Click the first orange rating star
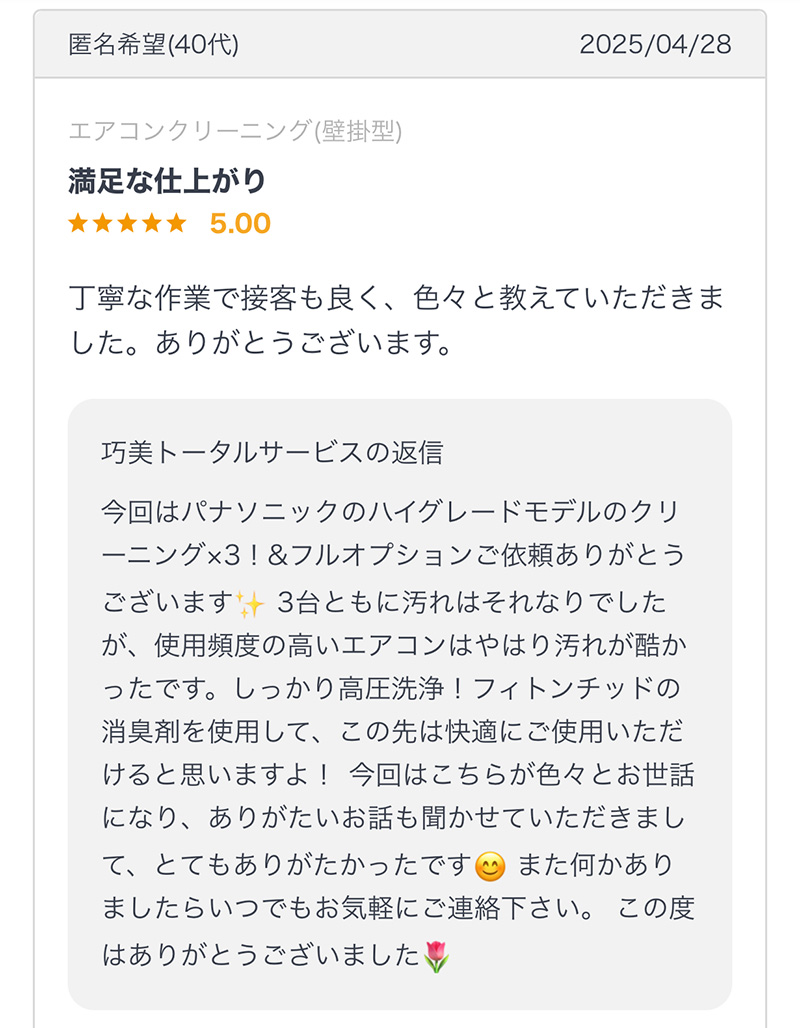Image resolution: width=800 pixels, height=1028 pixels. [x=78, y=223]
